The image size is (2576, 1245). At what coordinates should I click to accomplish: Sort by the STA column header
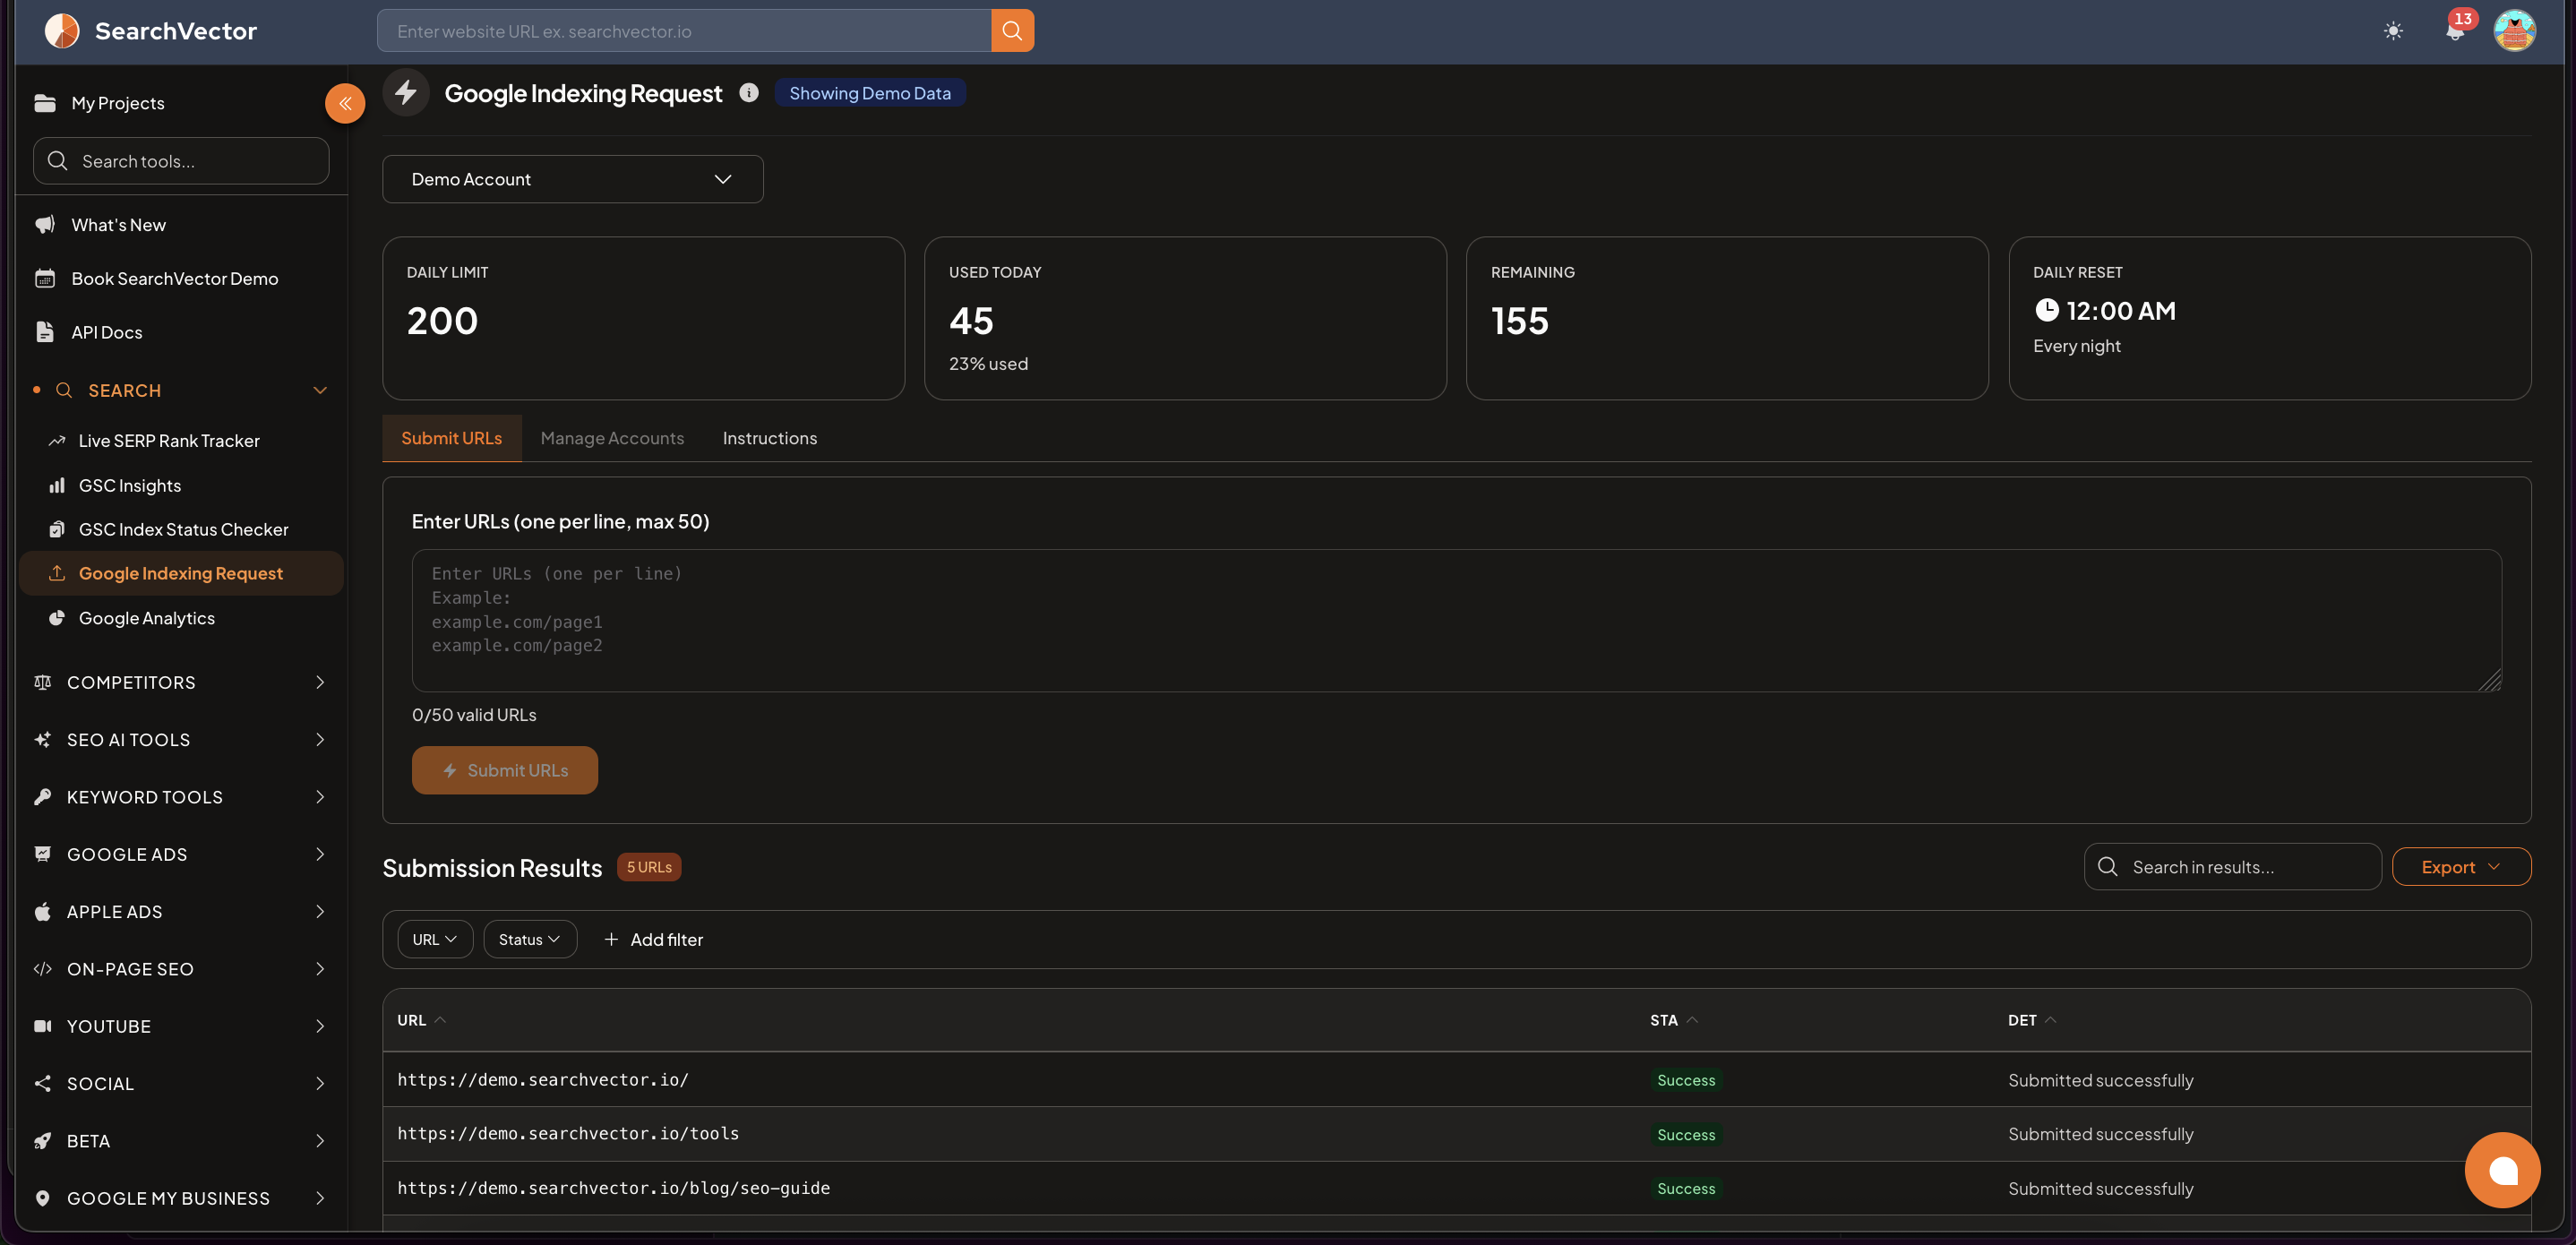click(x=1673, y=1021)
